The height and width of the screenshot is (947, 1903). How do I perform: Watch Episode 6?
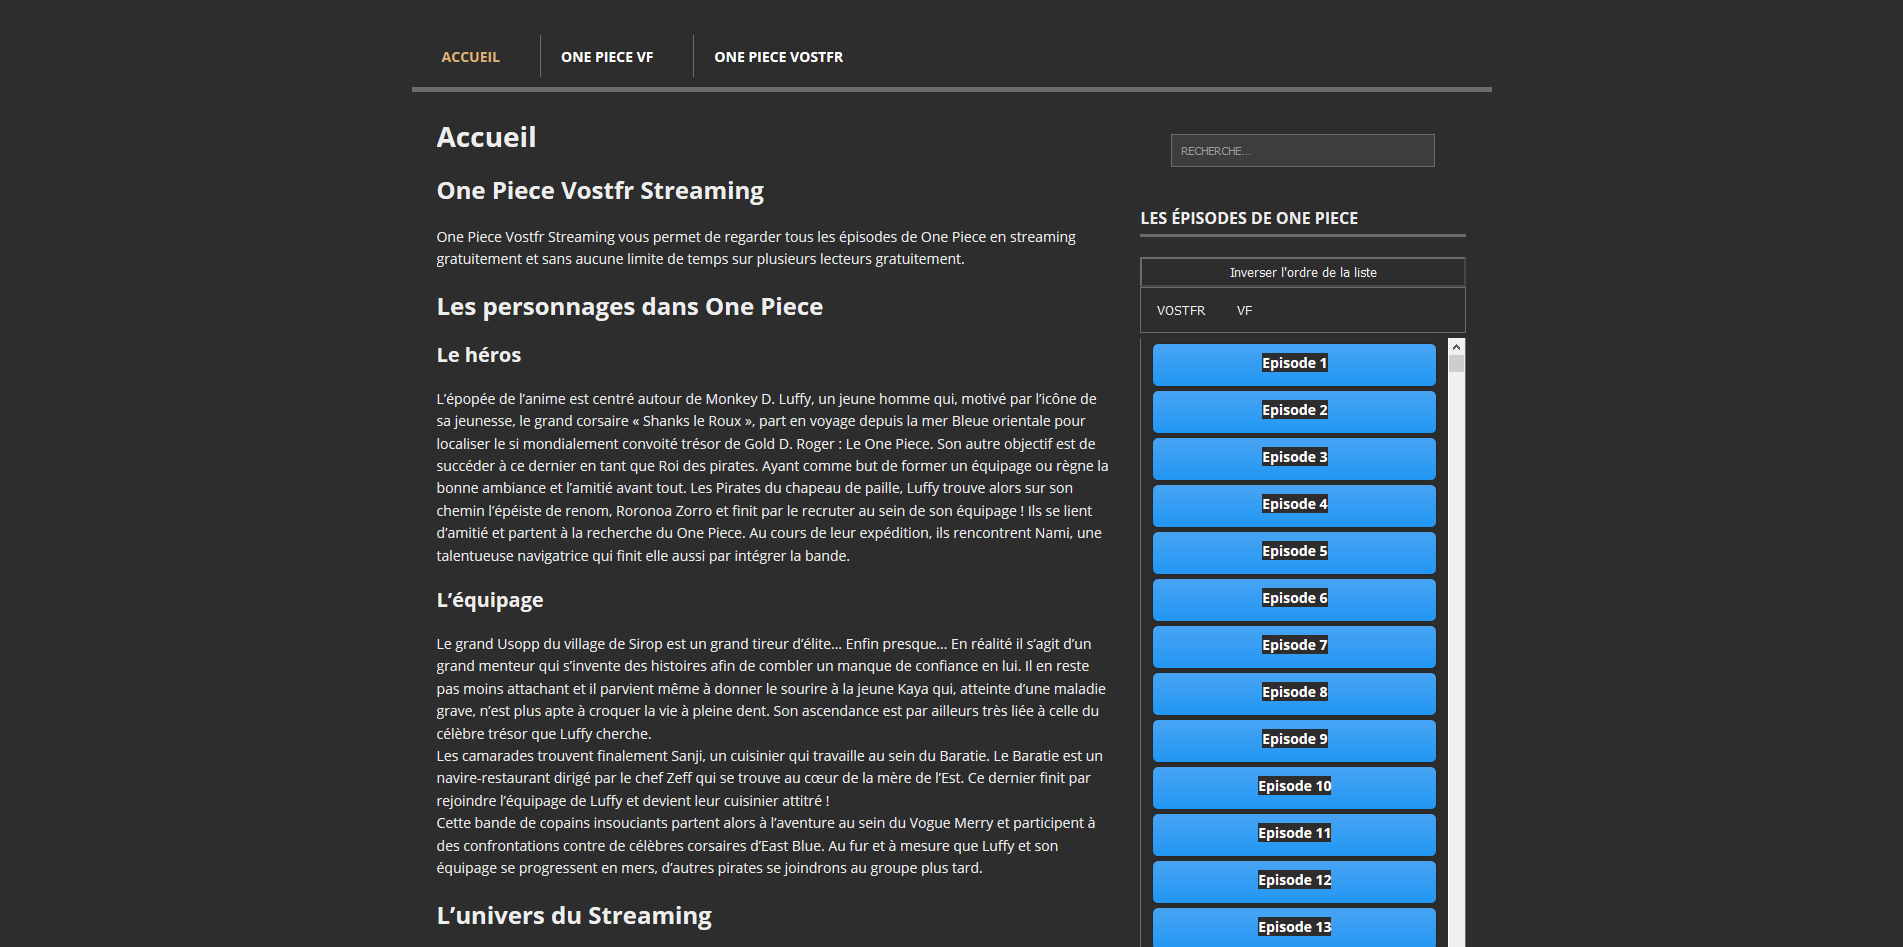pos(1294,599)
